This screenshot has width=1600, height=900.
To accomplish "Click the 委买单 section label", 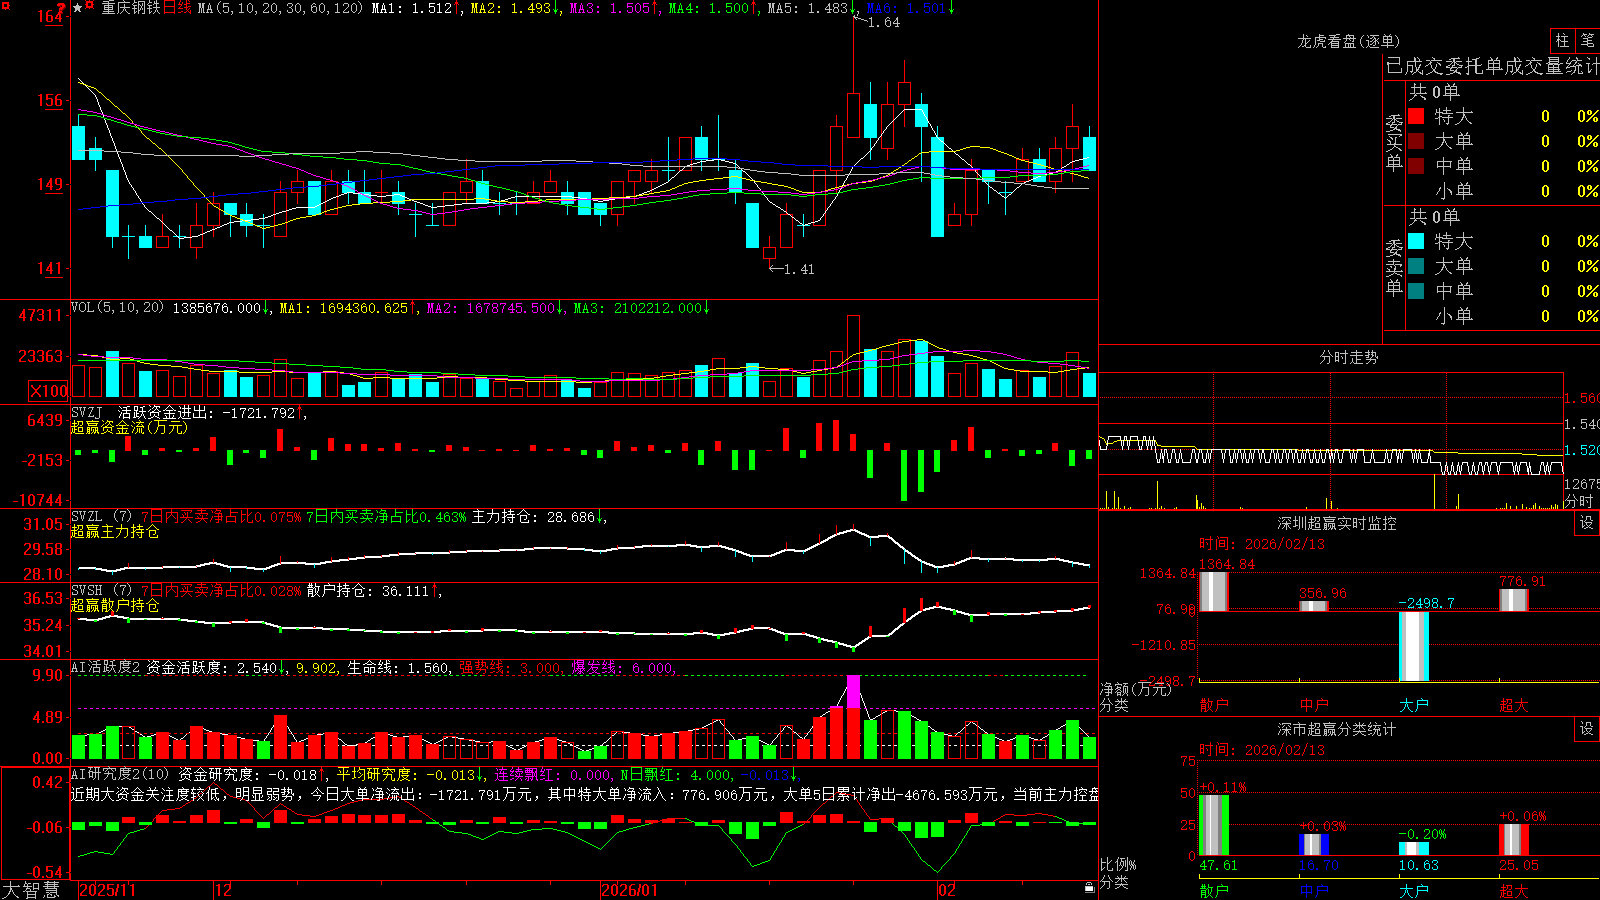I will (x=1394, y=143).
